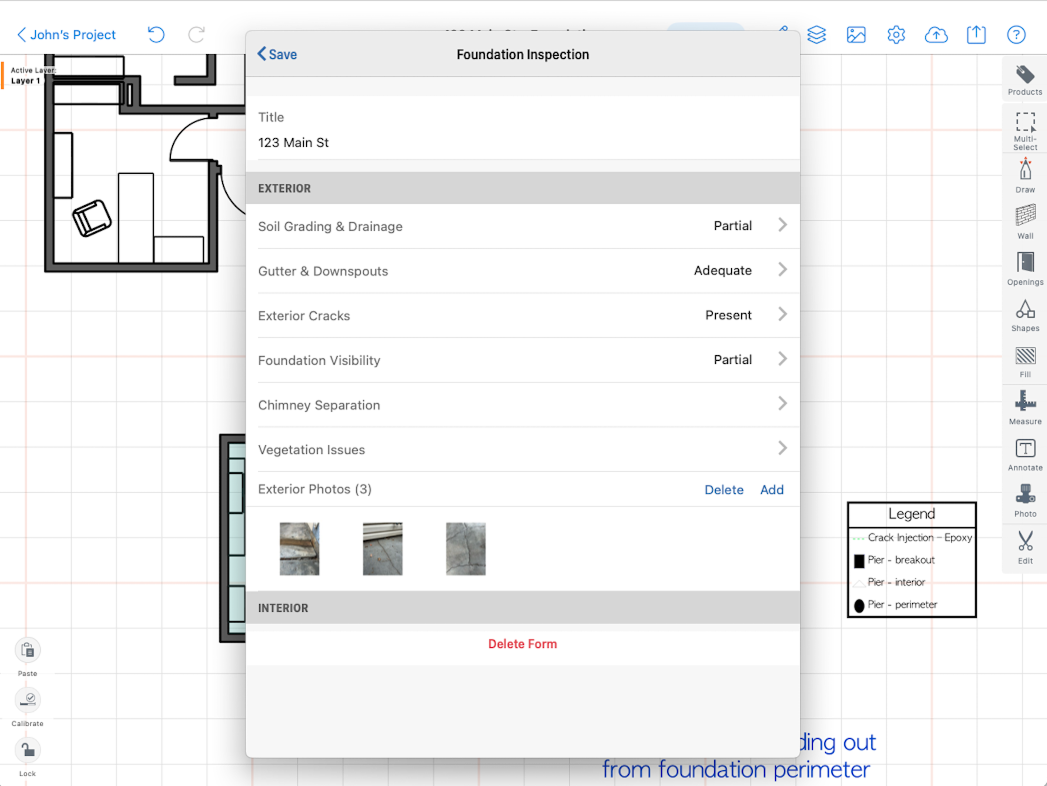This screenshot has width=1047, height=786.
Task: Click the Crack Injection – Epoxy legend entry
Action: pos(912,538)
